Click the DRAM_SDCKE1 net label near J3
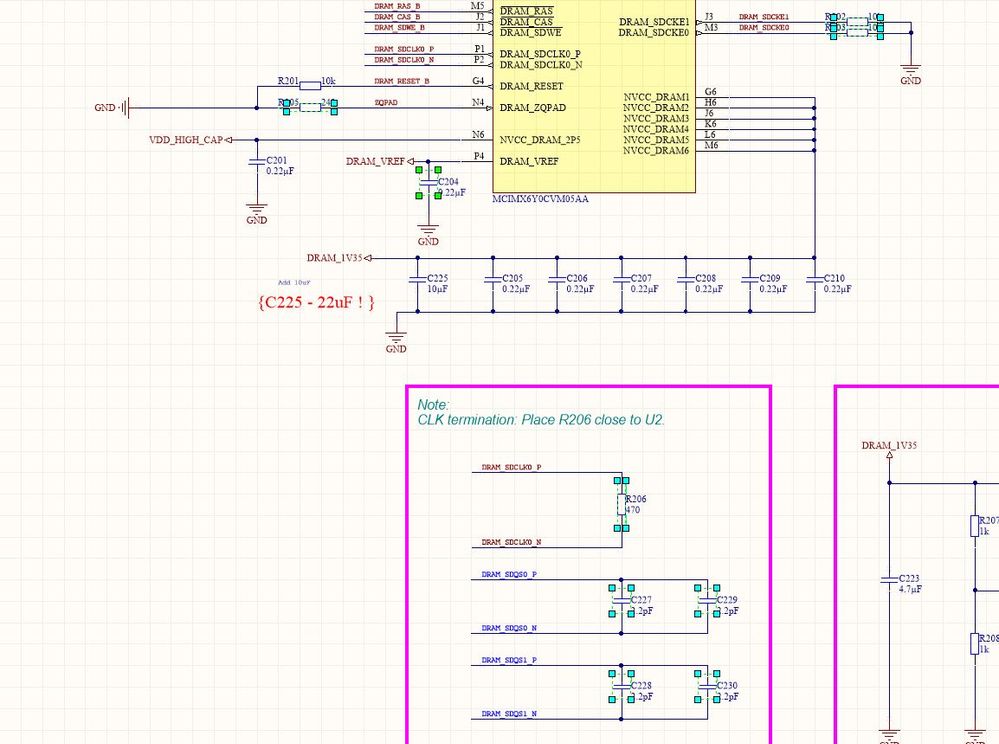Image resolution: width=999 pixels, height=744 pixels. click(764, 17)
